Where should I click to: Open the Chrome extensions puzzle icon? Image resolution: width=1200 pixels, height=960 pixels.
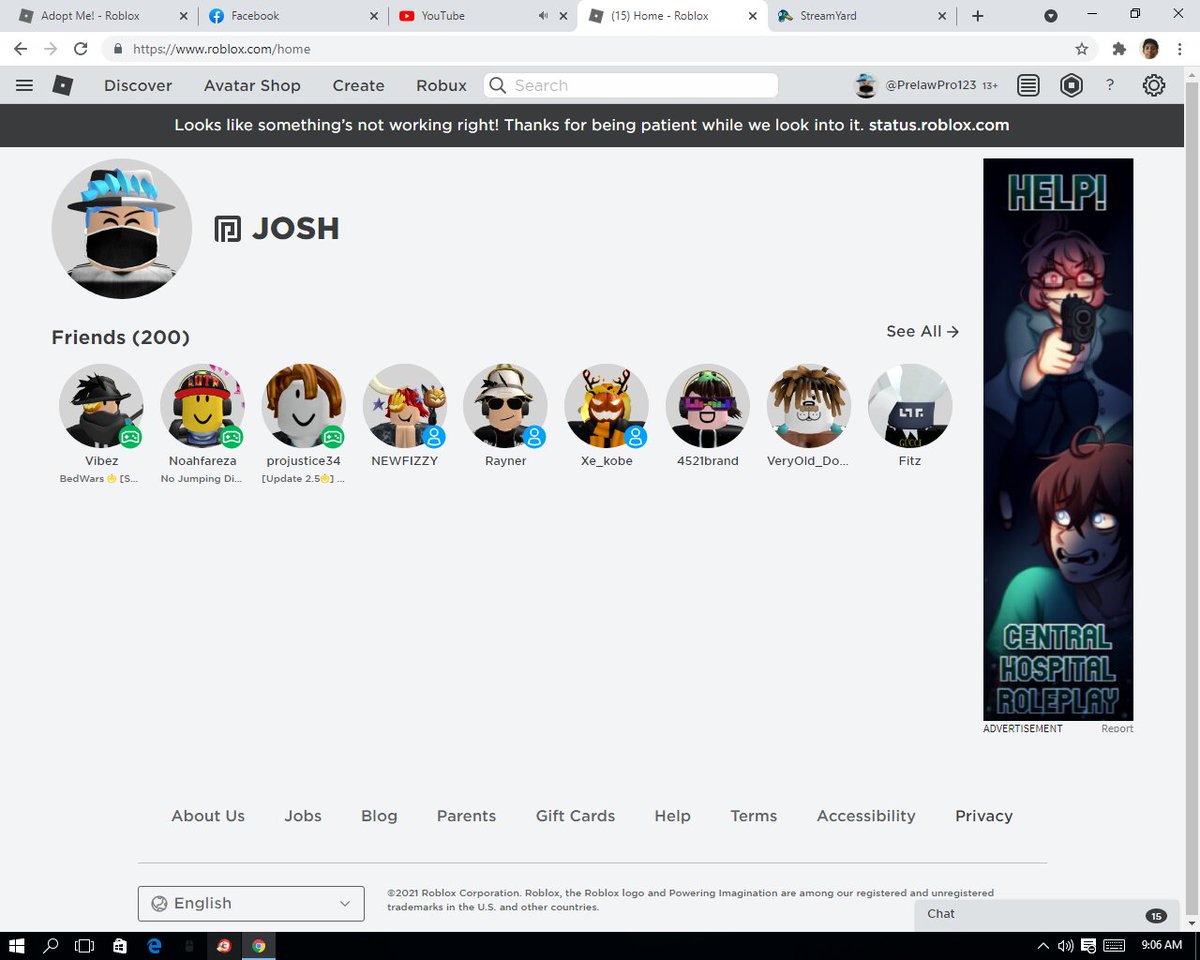click(x=1119, y=48)
